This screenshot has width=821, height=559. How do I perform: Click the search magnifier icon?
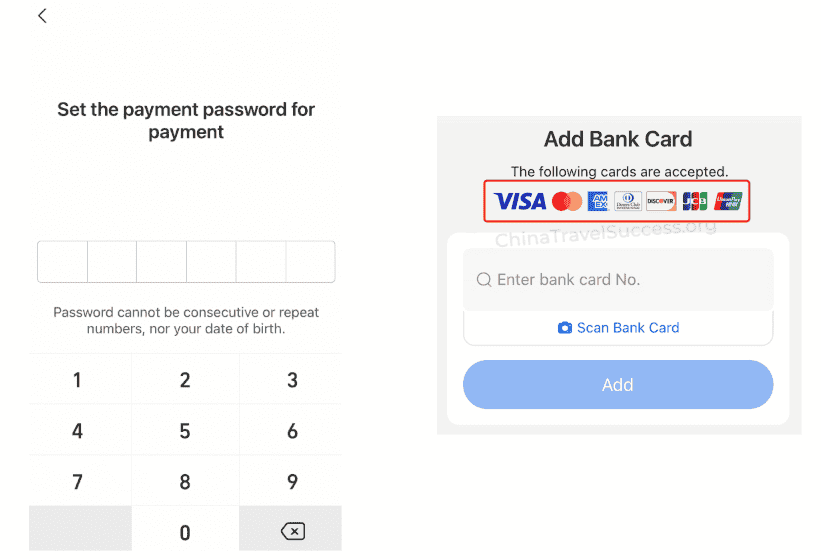[x=484, y=280]
